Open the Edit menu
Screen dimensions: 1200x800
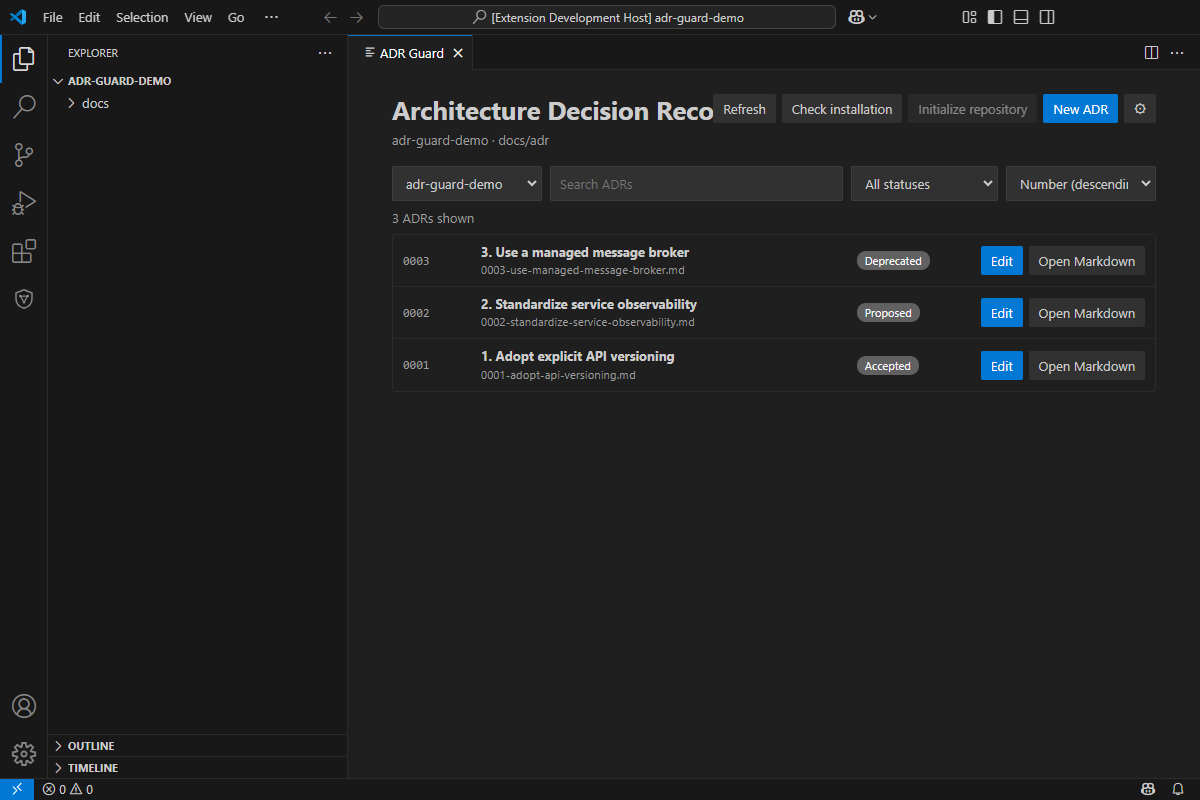click(89, 17)
